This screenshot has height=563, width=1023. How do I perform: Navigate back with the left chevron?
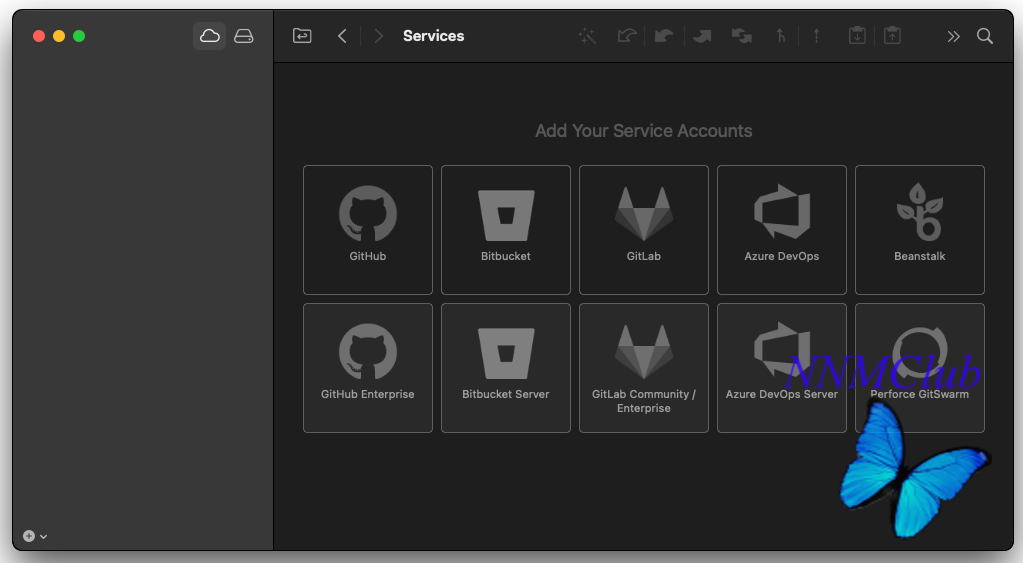pos(342,36)
